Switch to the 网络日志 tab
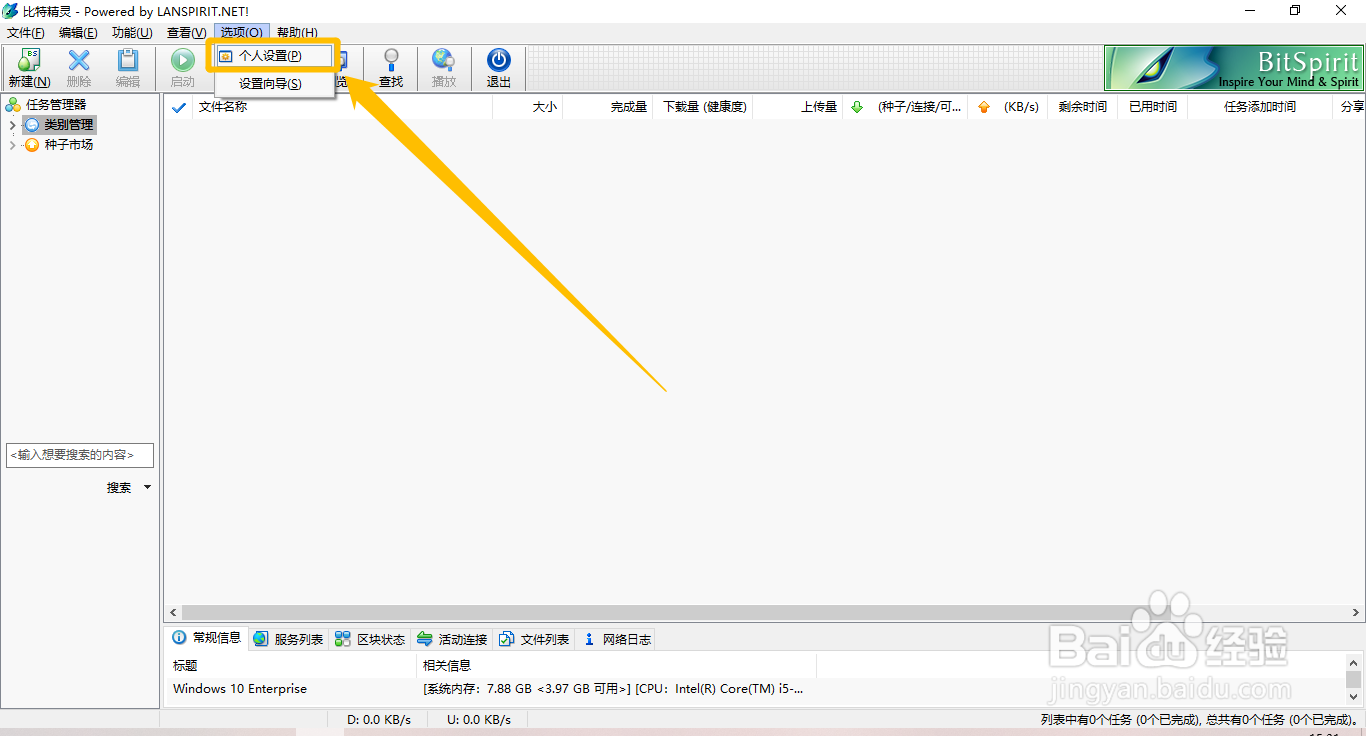Image resolution: width=1366 pixels, height=736 pixels. (616, 639)
